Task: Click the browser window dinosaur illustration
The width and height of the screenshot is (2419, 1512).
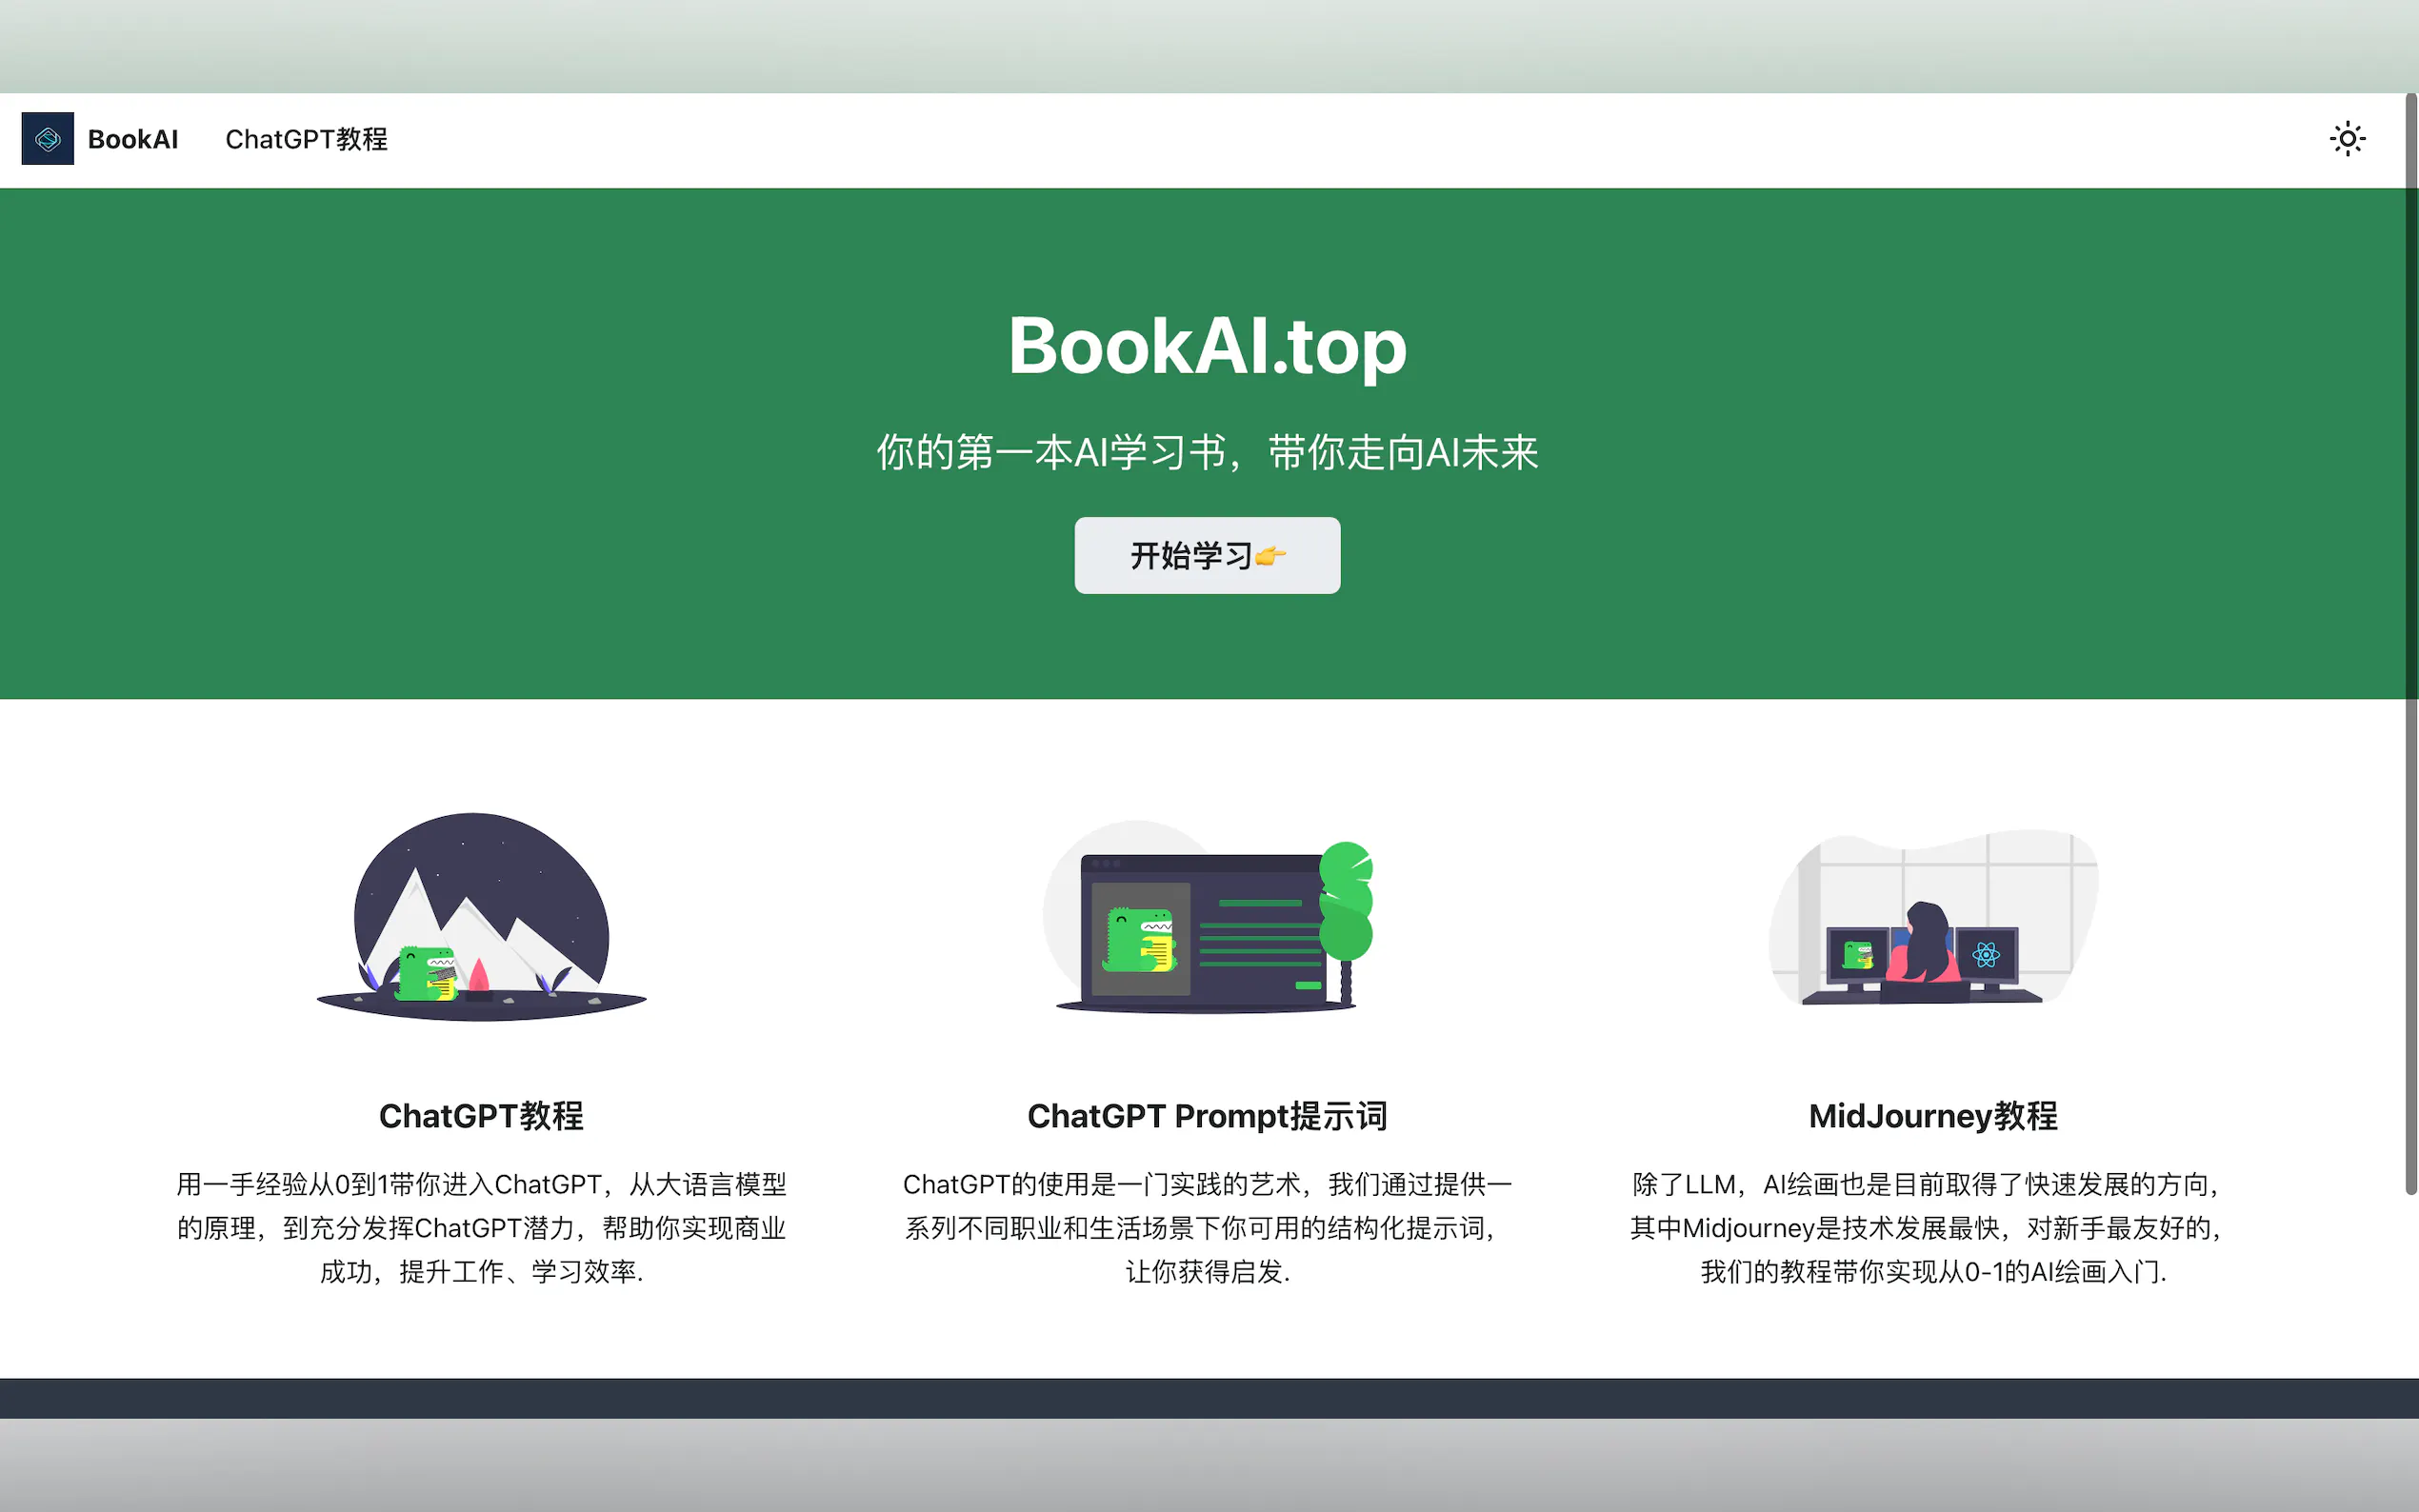Action: click(1207, 917)
